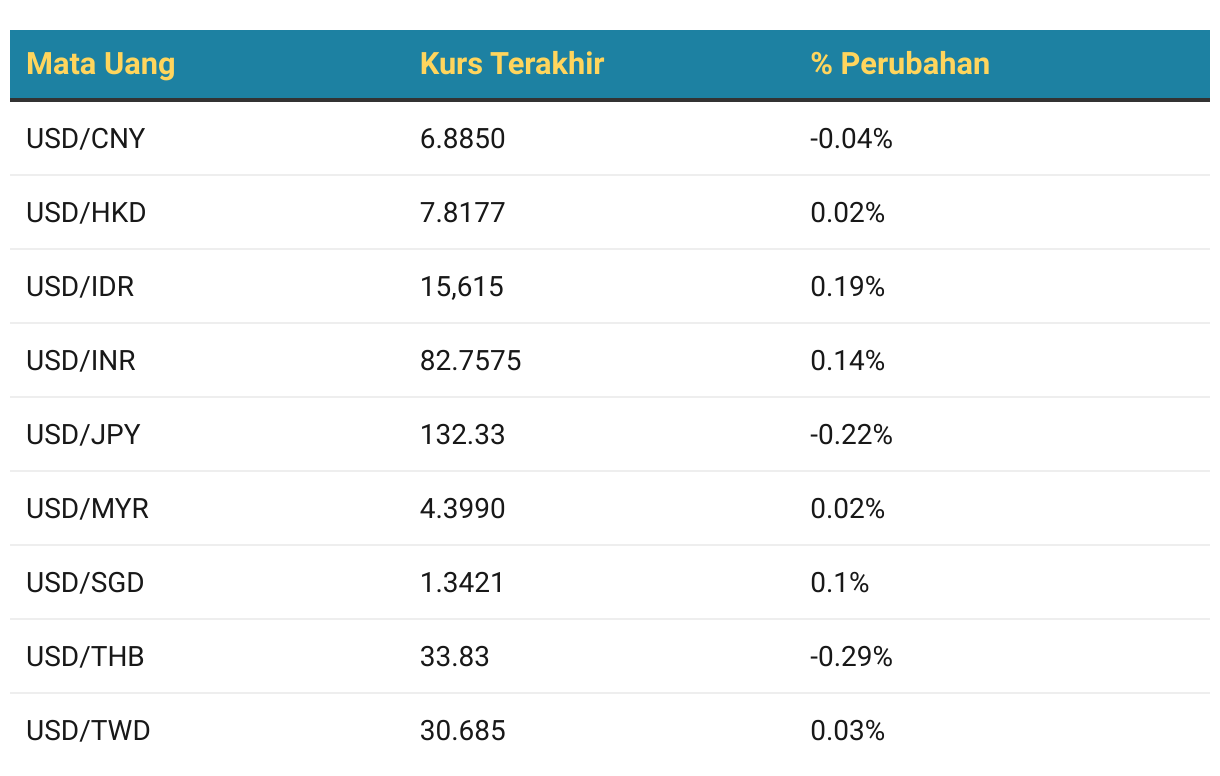Click the Mata Uang column header
Viewport: 1220px width, 776px height.
pyautogui.click(x=100, y=64)
